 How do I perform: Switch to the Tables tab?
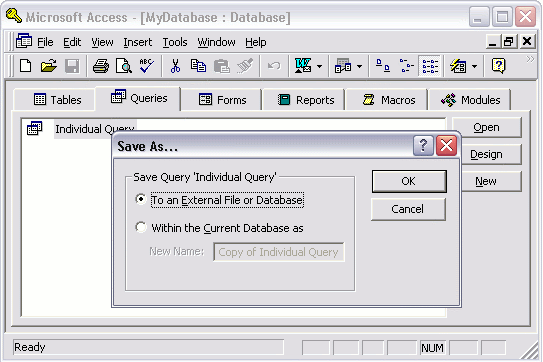click(54, 100)
